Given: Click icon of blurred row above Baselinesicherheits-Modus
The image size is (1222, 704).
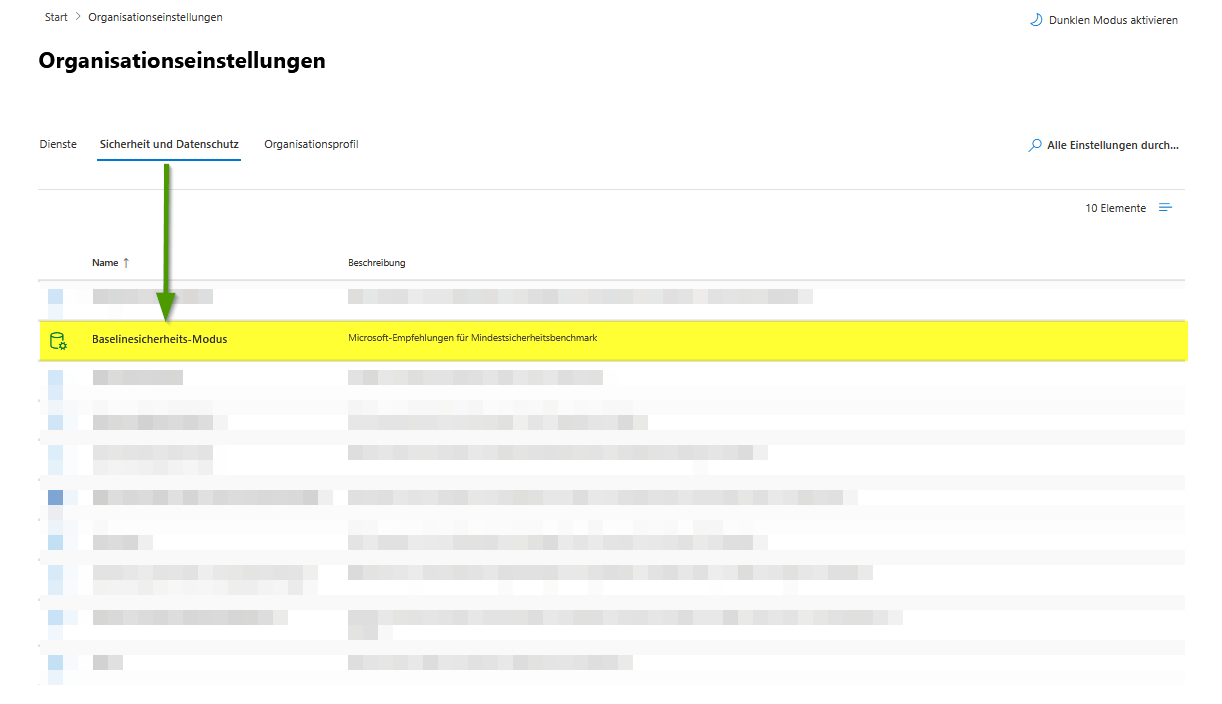Looking at the screenshot, I should (55, 296).
